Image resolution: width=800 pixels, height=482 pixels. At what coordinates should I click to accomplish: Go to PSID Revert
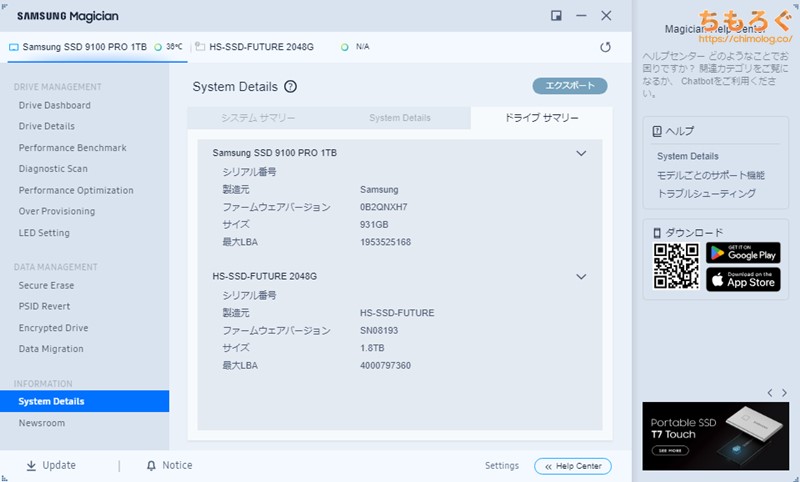pyautogui.click(x=44, y=307)
